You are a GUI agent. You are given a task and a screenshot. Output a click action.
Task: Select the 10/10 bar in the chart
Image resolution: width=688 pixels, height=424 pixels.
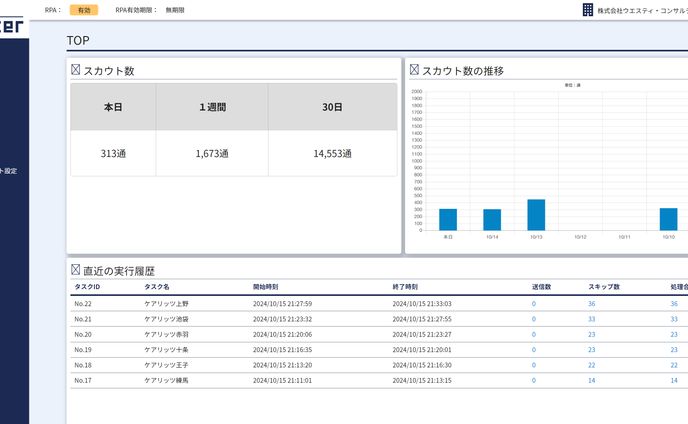coord(668,219)
